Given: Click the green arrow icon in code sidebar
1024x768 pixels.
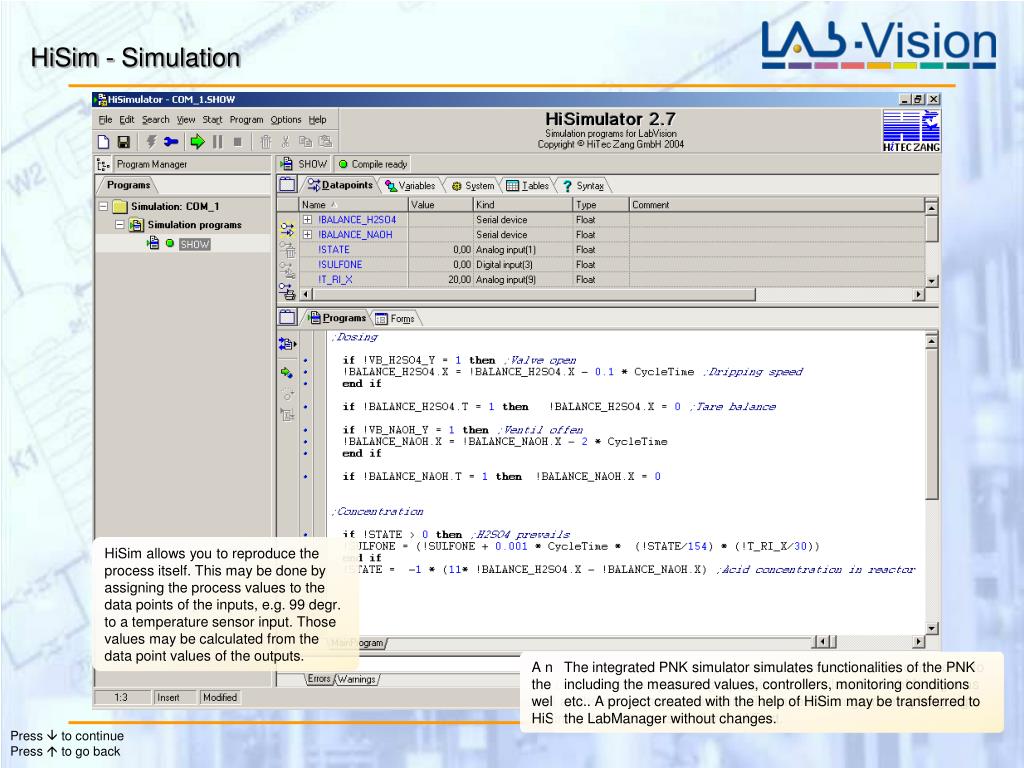Looking at the screenshot, I should [287, 373].
